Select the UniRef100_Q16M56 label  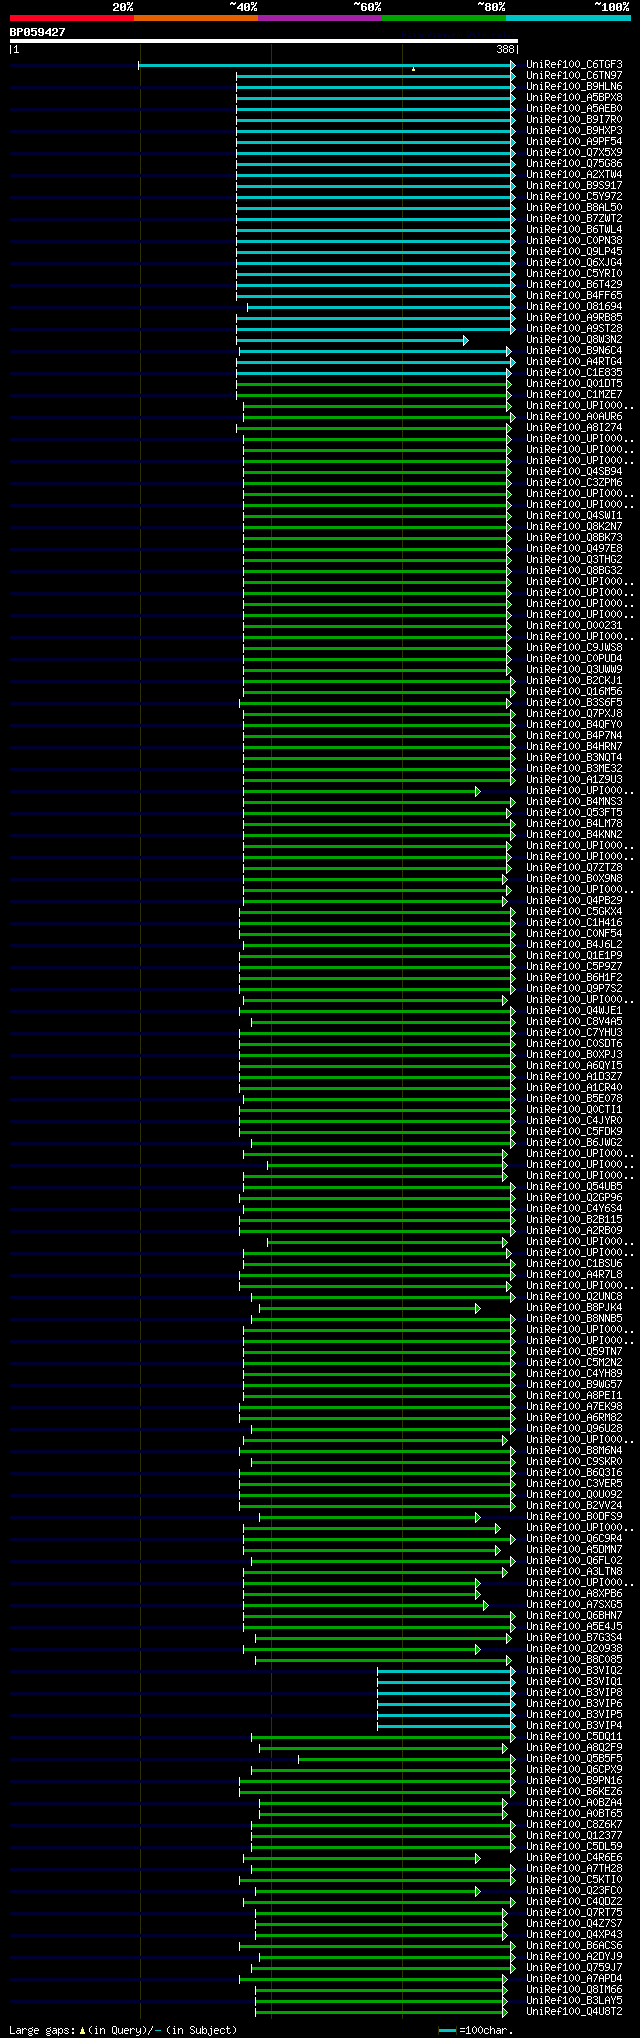(574, 692)
